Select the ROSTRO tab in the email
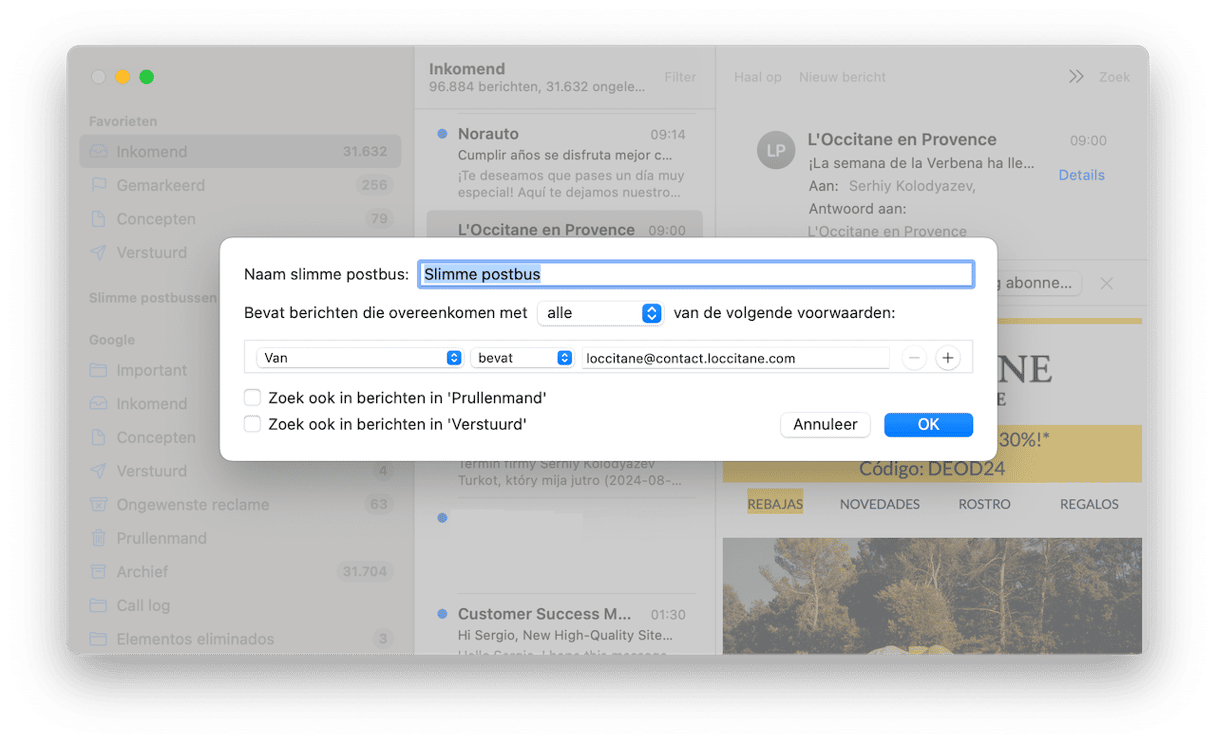This screenshot has height=743, width=1216. (x=984, y=504)
